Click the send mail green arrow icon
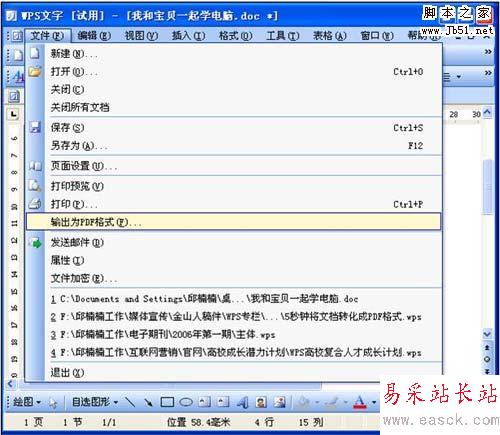The width and height of the screenshot is (500, 435). point(35,242)
